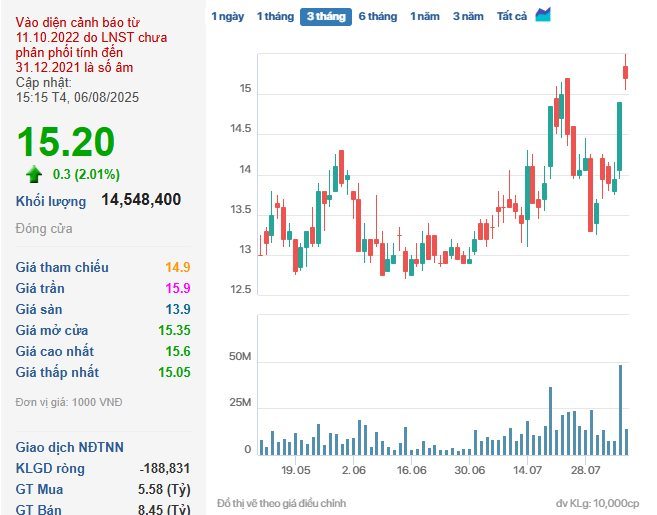The width and height of the screenshot is (657, 515).
Task: Click the red warning notice text
Action: coord(79,44)
